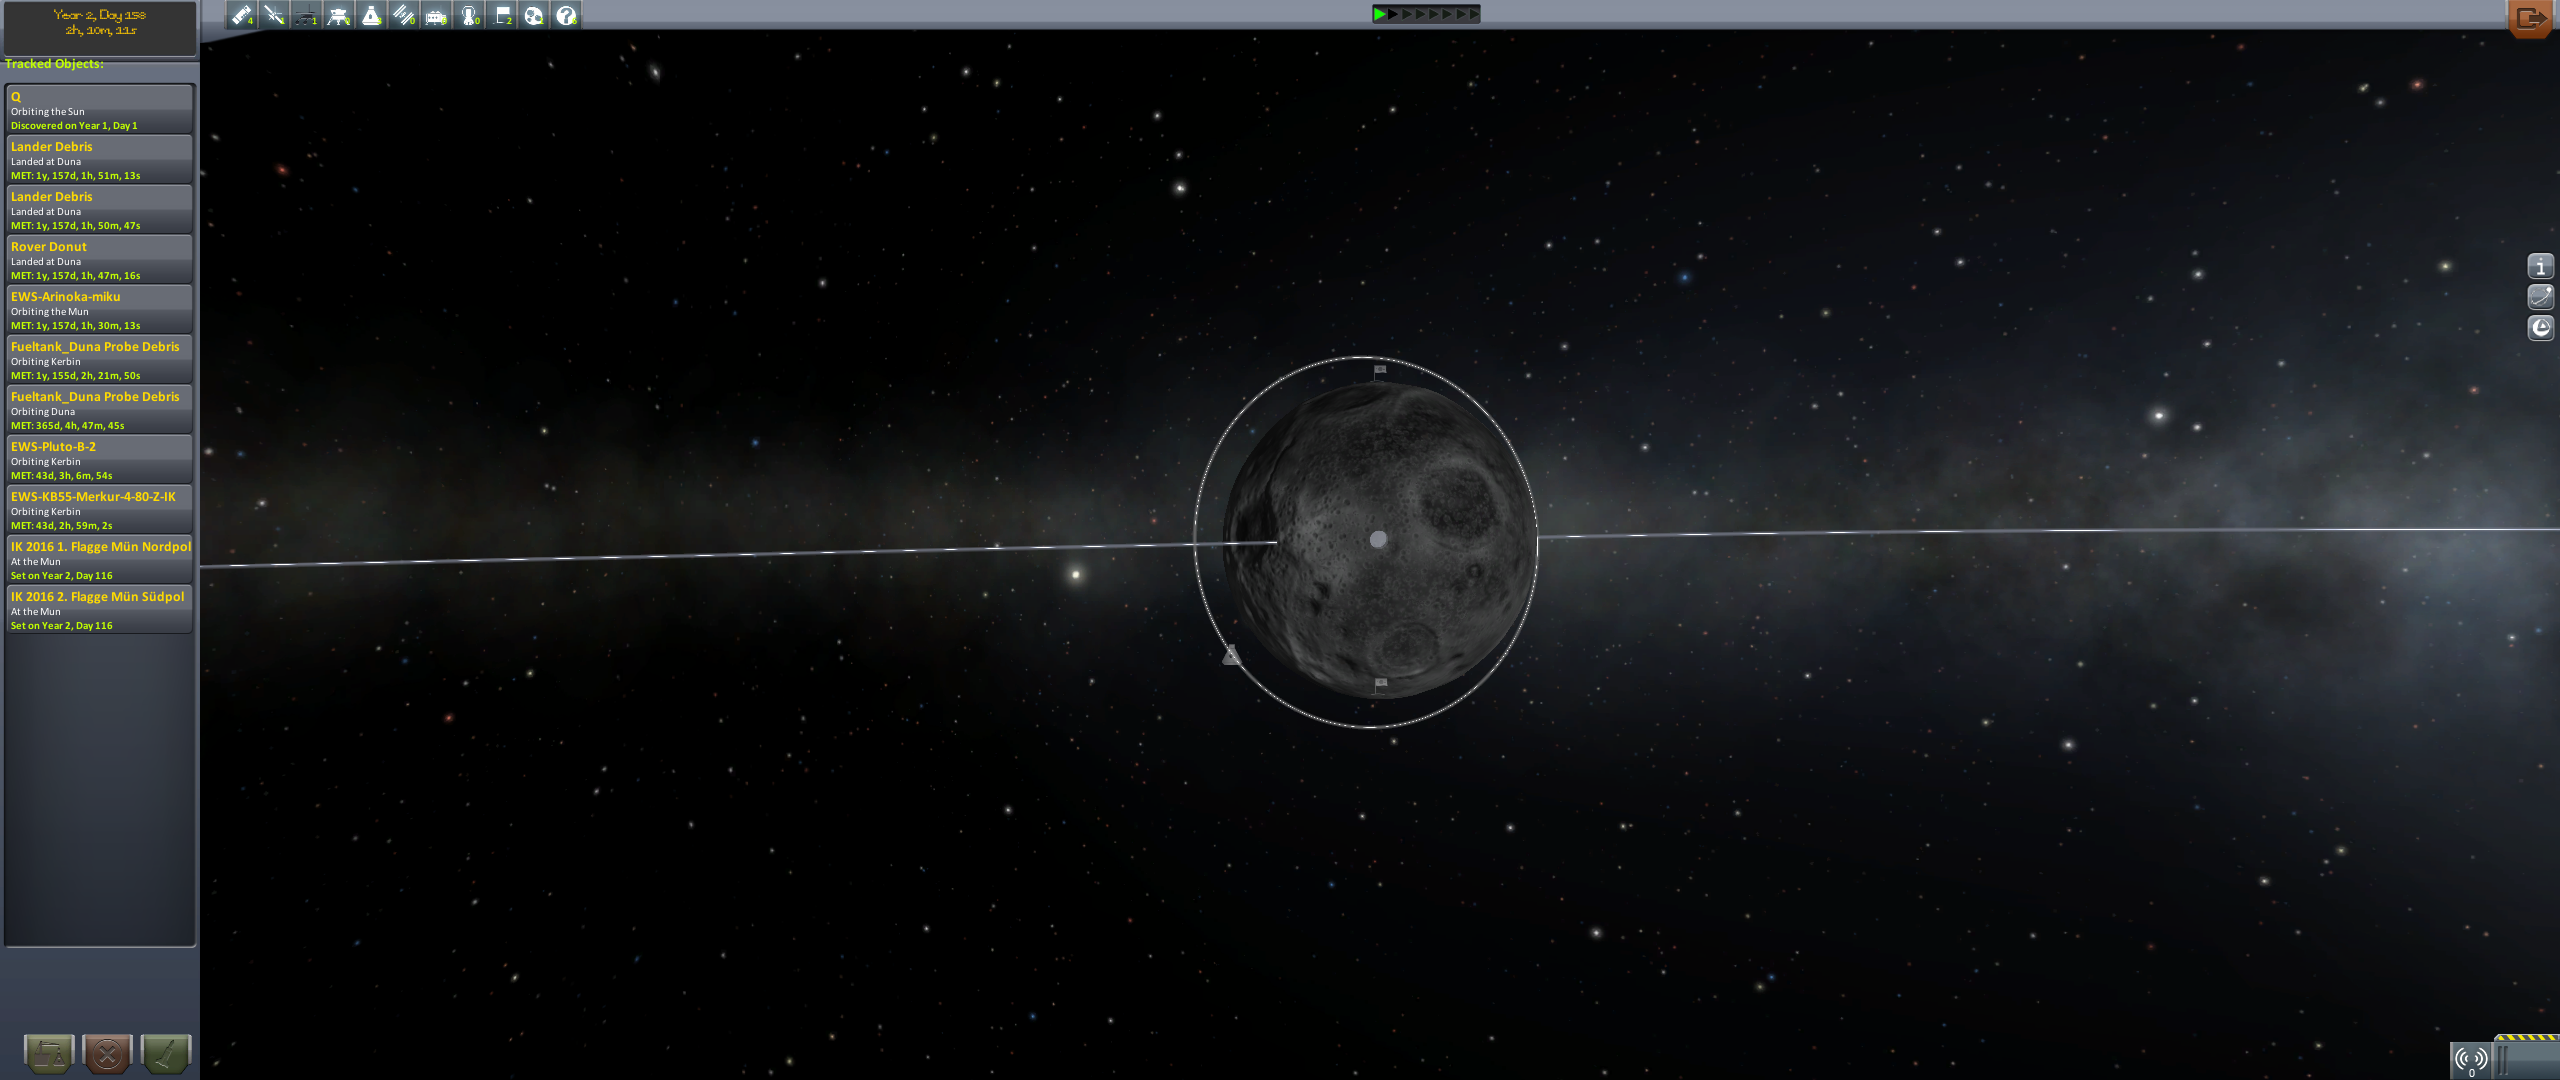Click the Ships capsule filter icon

point(371,15)
